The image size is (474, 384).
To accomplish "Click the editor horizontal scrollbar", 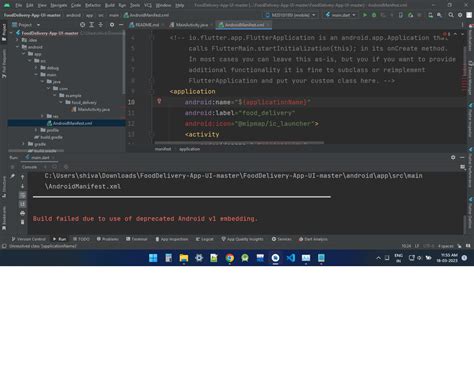I will coord(239,143).
